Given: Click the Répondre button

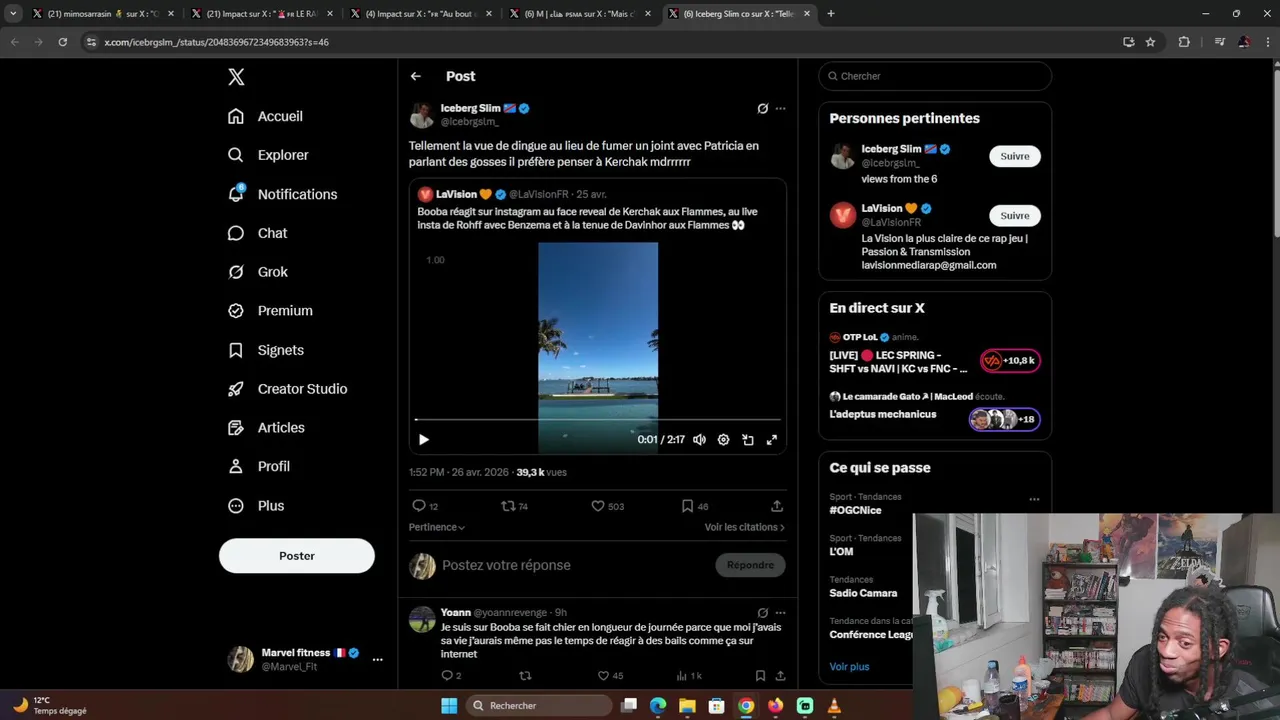Looking at the screenshot, I should (x=750, y=565).
